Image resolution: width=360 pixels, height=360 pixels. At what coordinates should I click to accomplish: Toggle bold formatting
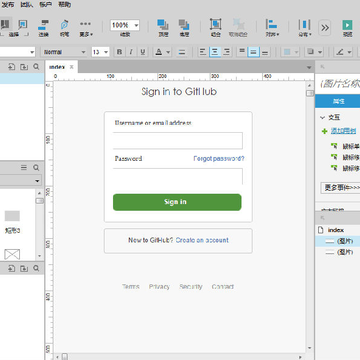[119, 52]
